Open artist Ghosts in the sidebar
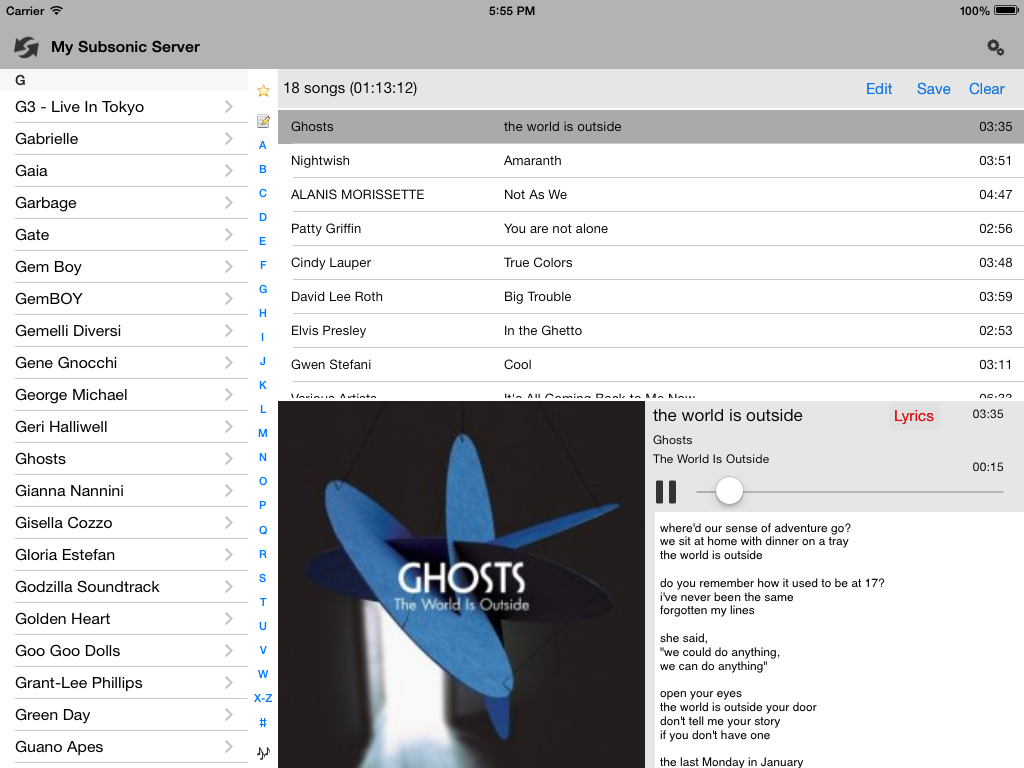 pos(124,458)
